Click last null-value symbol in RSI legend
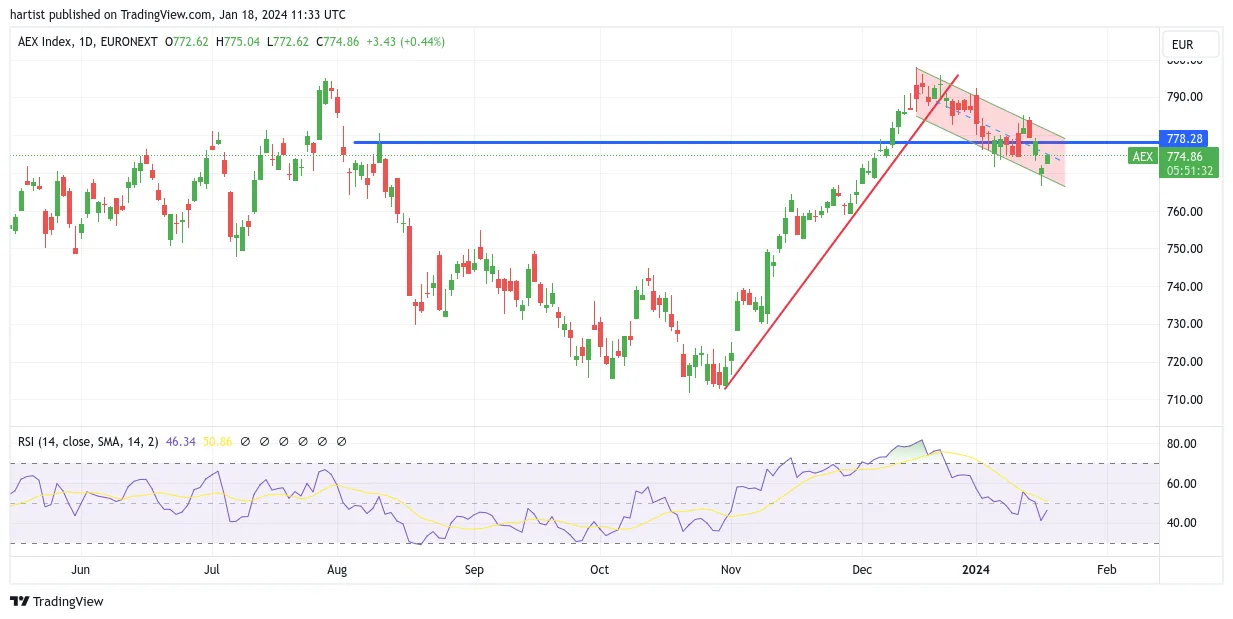 342,441
